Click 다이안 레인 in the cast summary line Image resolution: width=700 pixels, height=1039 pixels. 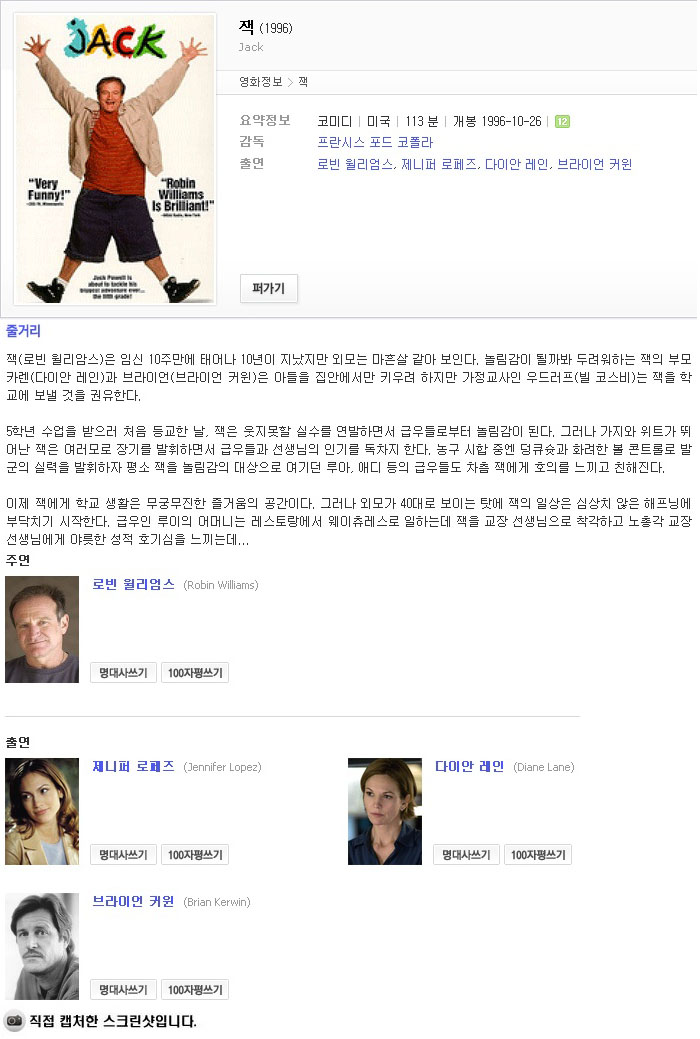(518, 164)
